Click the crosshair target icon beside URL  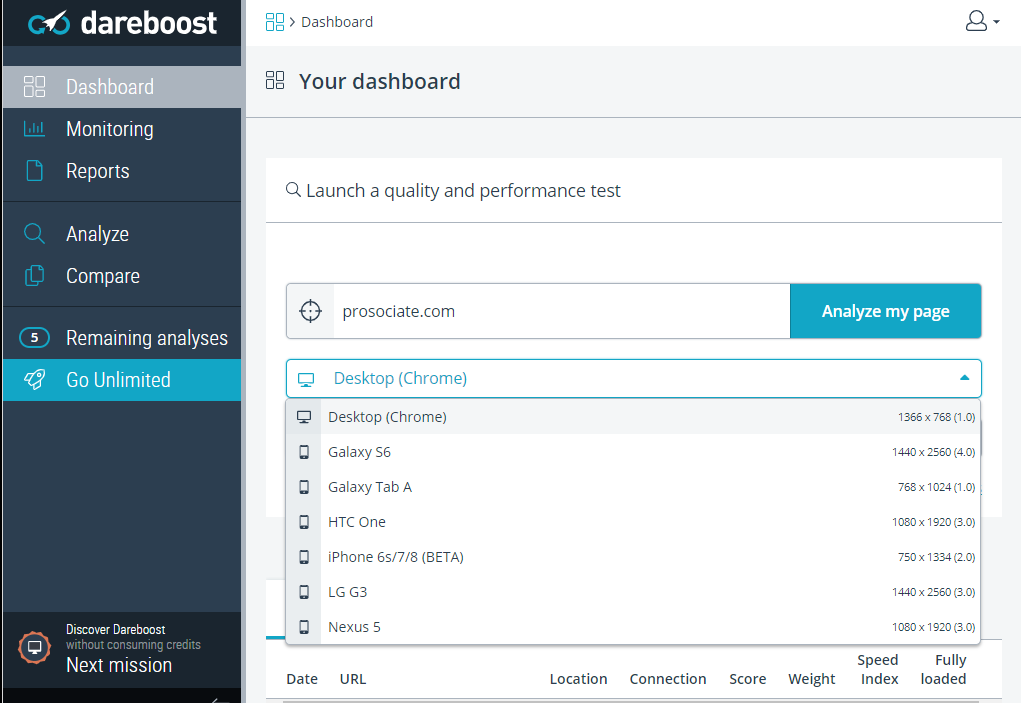(x=311, y=311)
